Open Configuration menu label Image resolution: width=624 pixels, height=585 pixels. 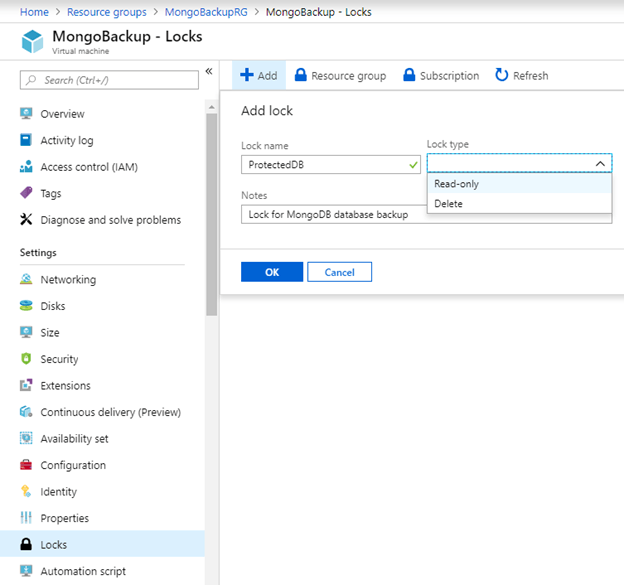(x=73, y=465)
